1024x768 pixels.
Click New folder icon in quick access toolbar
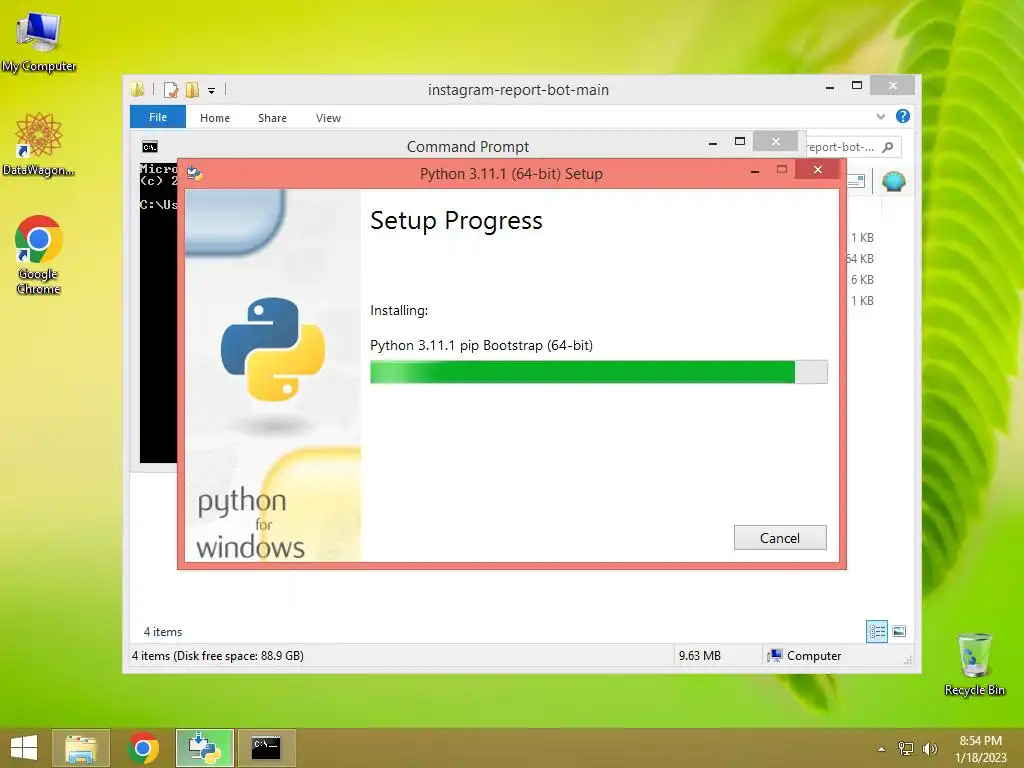(x=192, y=89)
